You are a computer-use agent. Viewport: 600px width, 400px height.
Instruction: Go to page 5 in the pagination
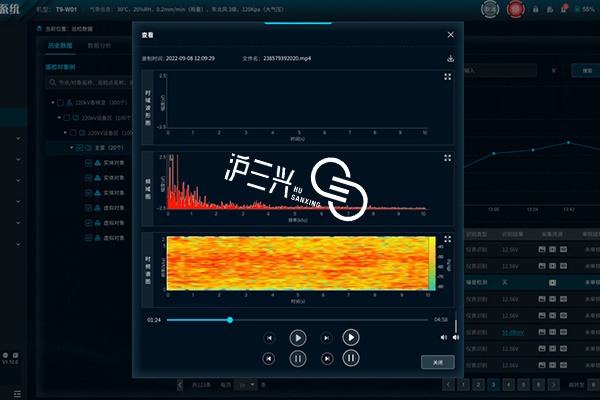523,385
